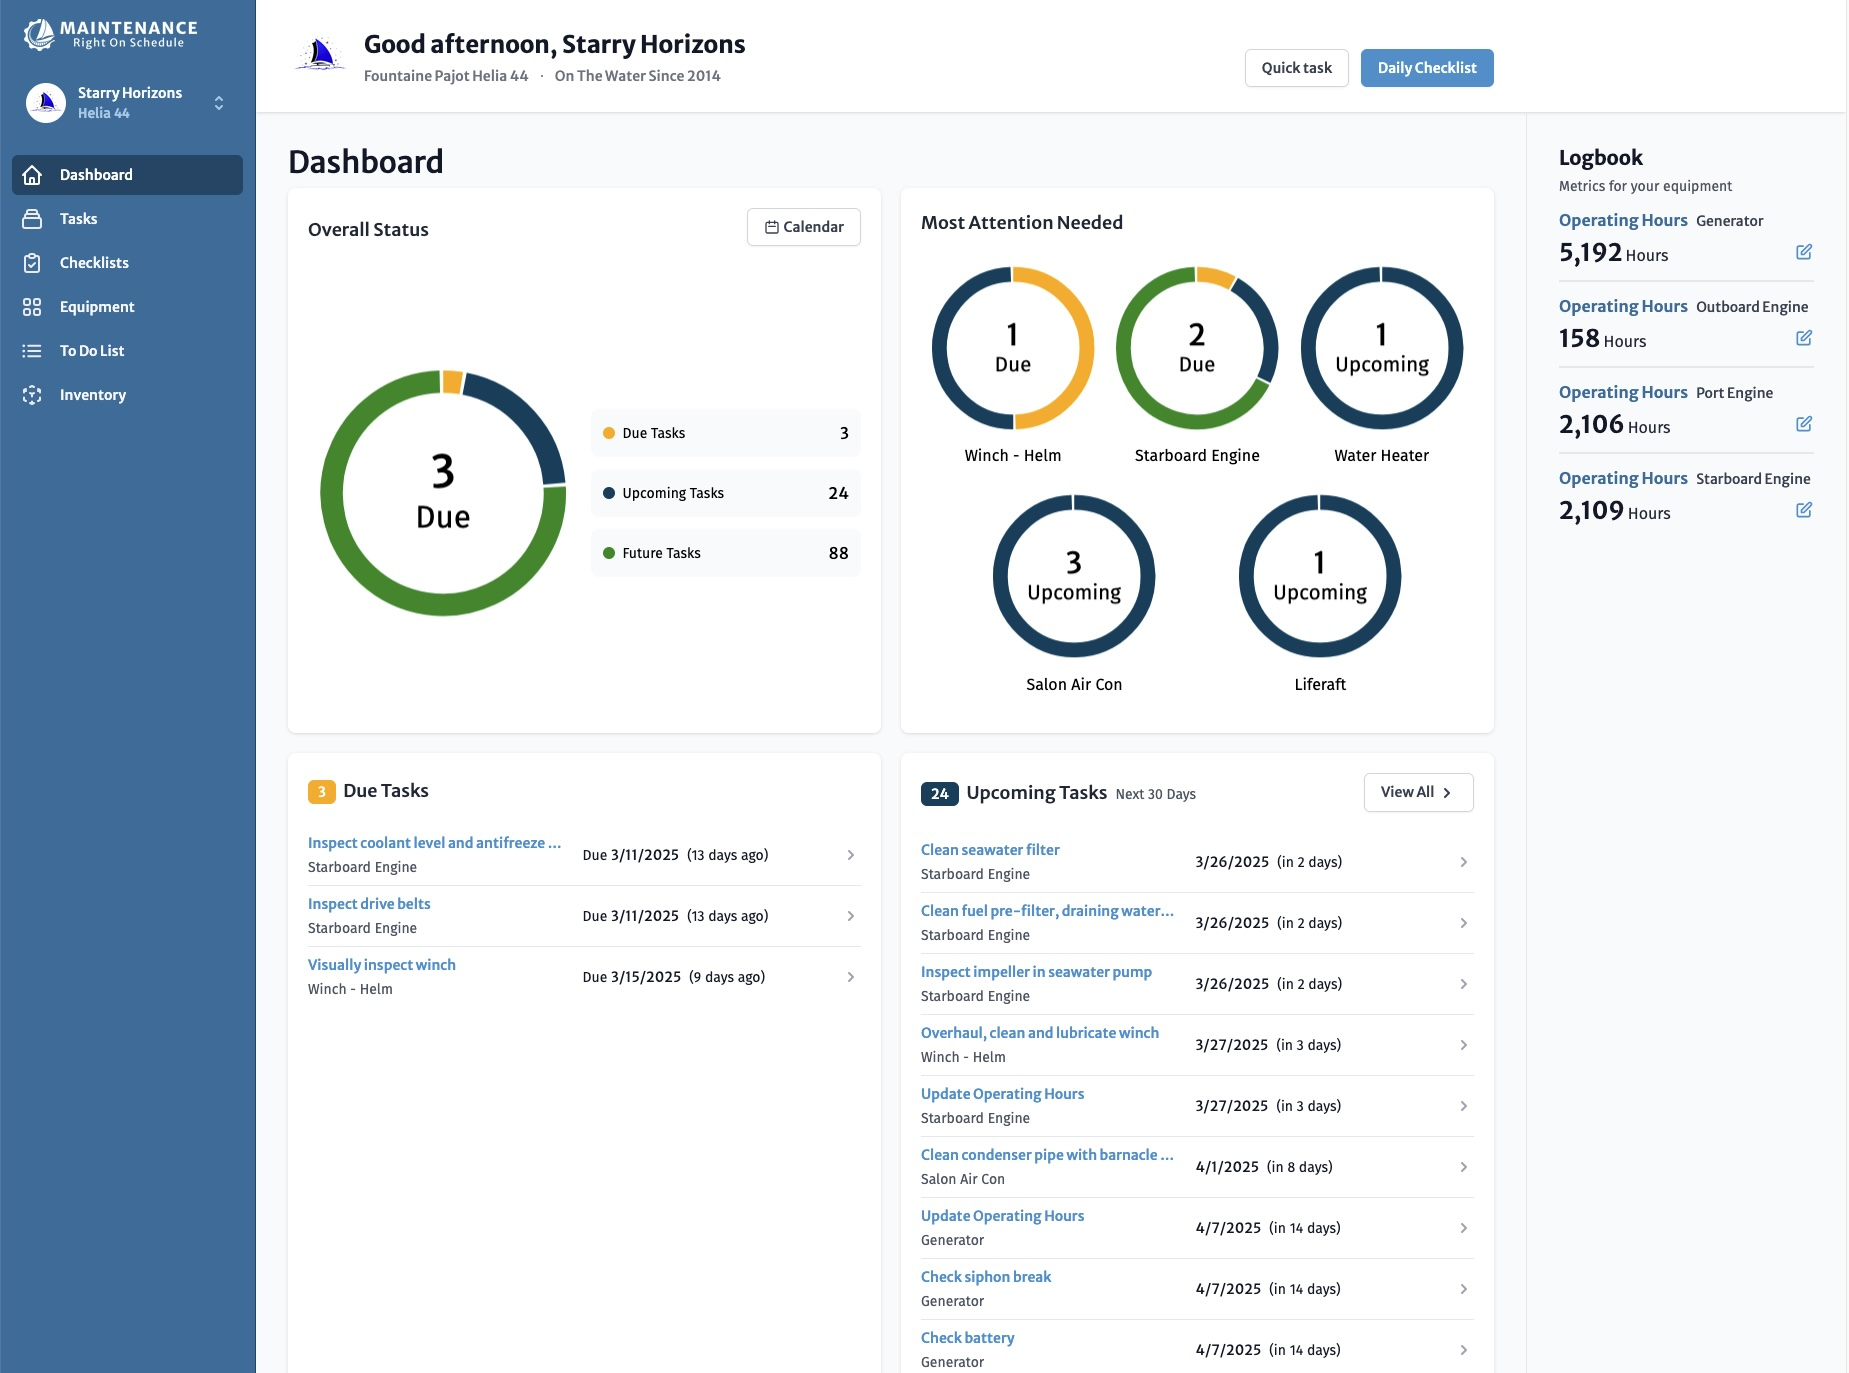The height and width of the screenshot is (1373, 1849).
Task: Click the Starry Horizons vessel avatar
Action: pos(44,102)
